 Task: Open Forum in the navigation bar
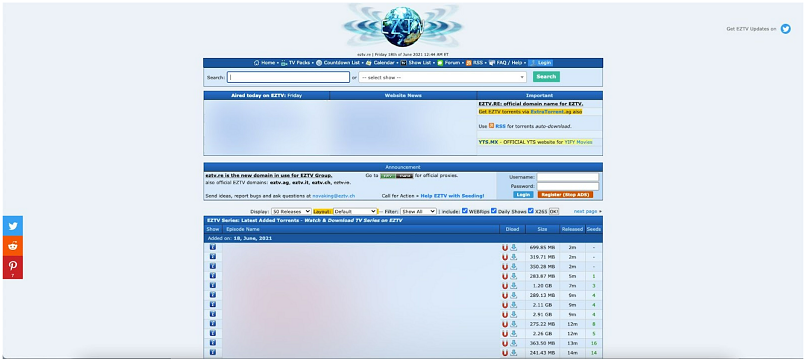click(x=449, y=63)
